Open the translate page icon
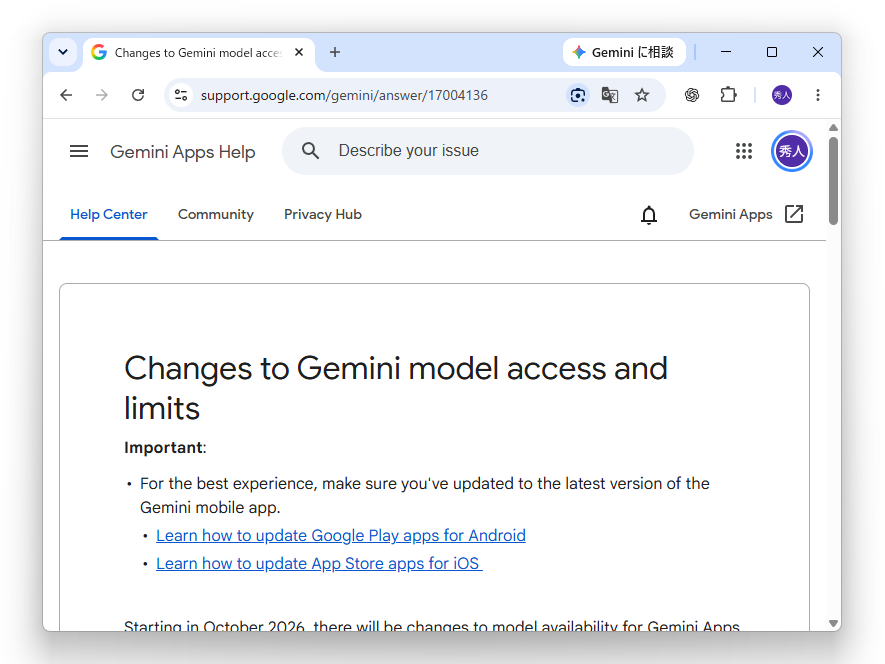885x664 pixels. [610, 95]
